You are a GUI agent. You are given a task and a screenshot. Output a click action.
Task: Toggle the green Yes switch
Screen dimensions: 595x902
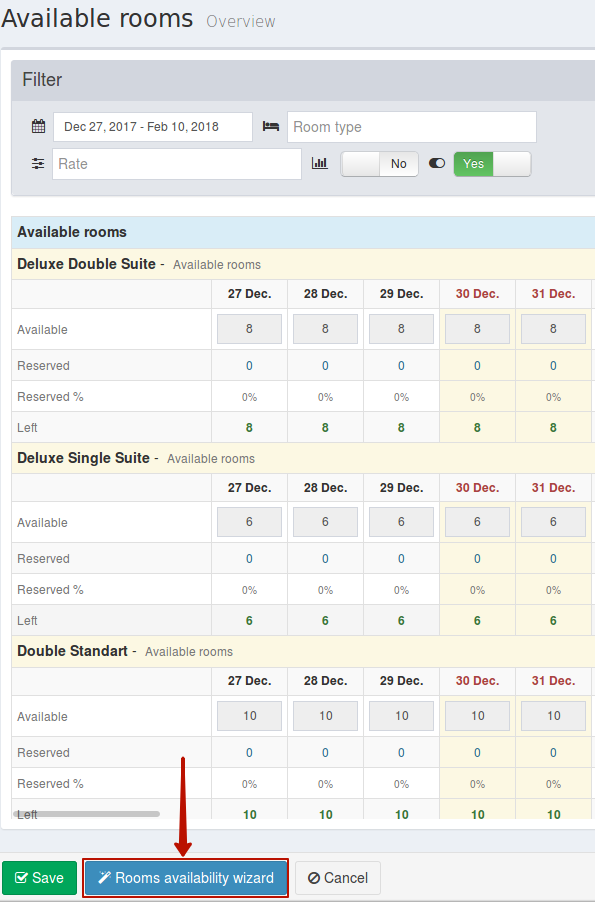(492, 164)
